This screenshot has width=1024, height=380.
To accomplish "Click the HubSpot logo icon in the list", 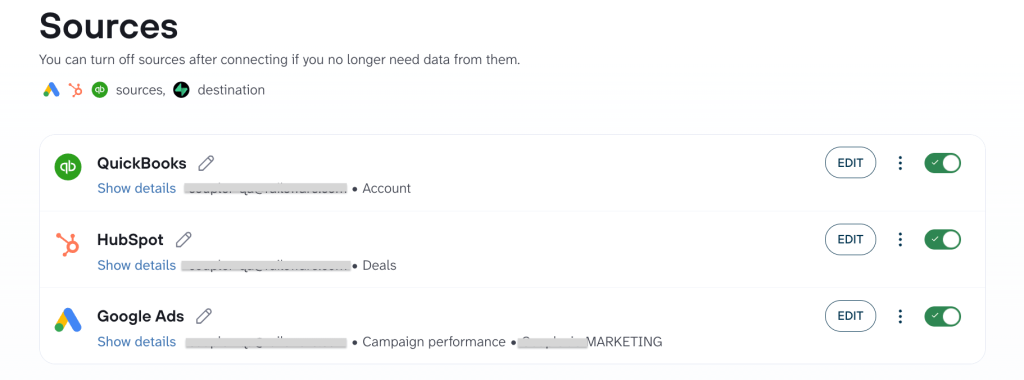I will (x=68, y=244).
